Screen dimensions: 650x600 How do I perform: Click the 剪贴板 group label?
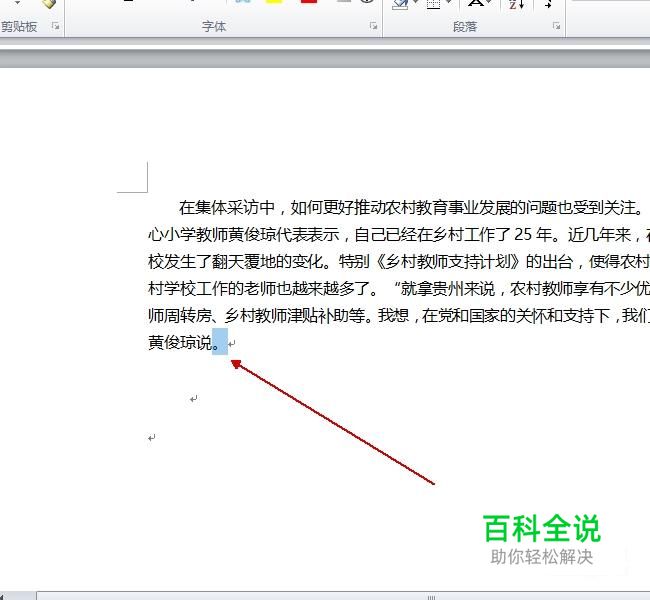(x=19, y=27)
